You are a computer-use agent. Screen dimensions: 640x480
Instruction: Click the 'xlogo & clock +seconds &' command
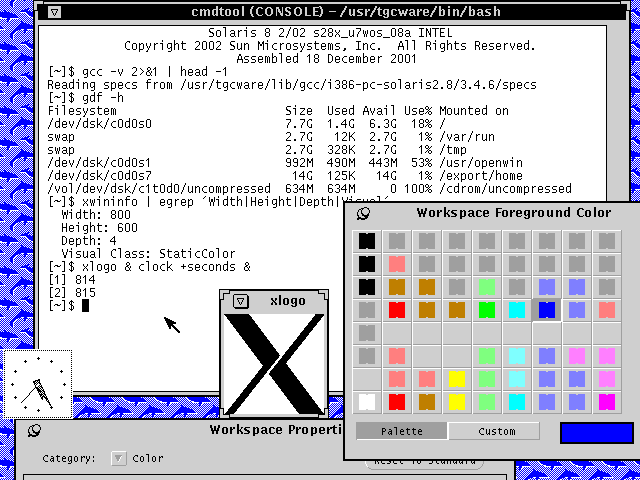166,267
